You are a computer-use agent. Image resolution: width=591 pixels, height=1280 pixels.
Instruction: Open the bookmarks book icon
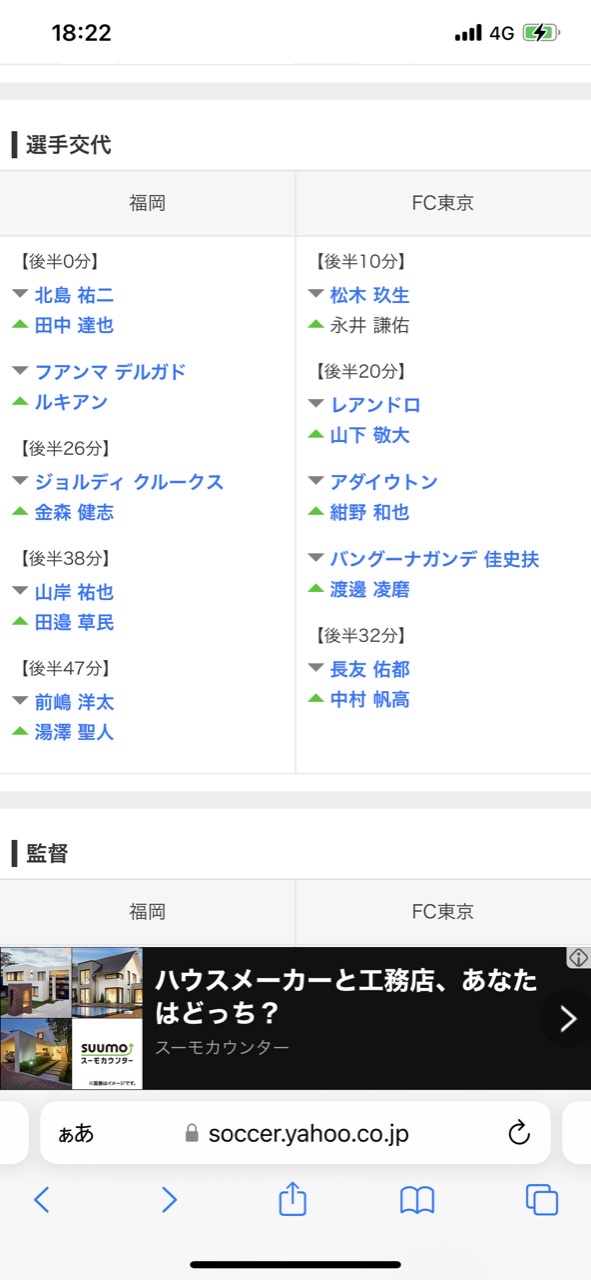pos(417,1200)
